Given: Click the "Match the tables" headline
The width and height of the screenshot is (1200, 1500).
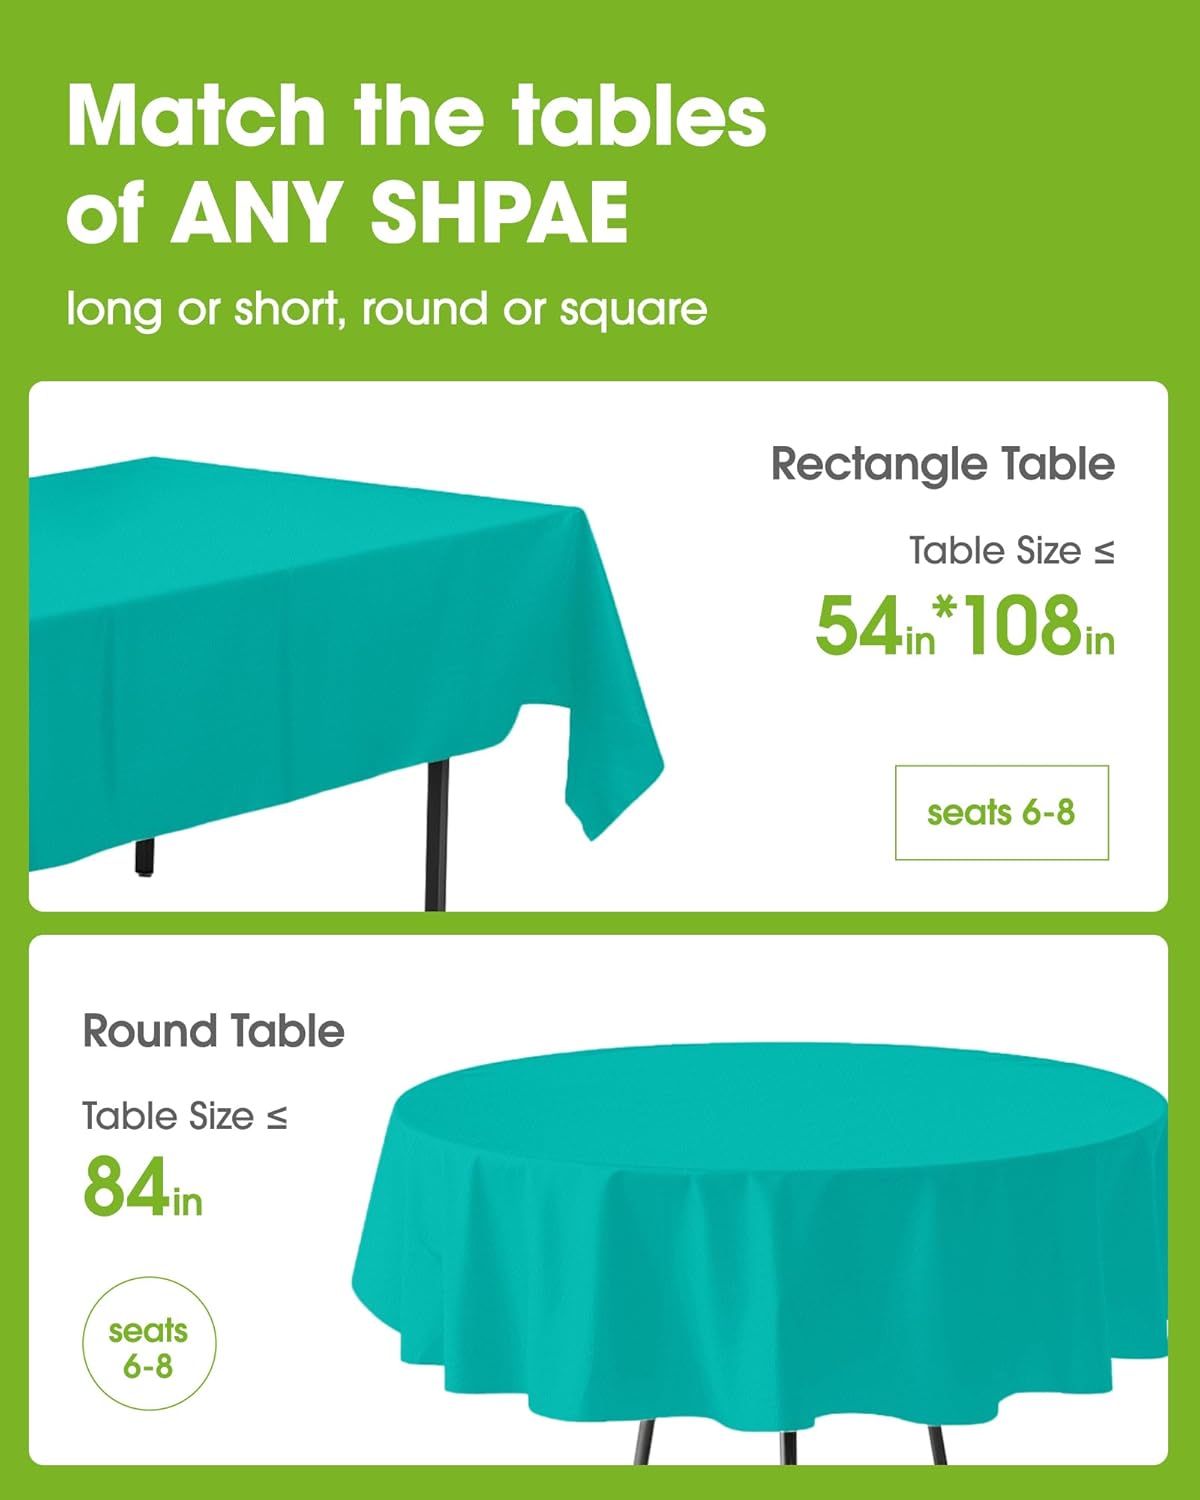Looking at the screenshot, I should [x=416, y=116].
